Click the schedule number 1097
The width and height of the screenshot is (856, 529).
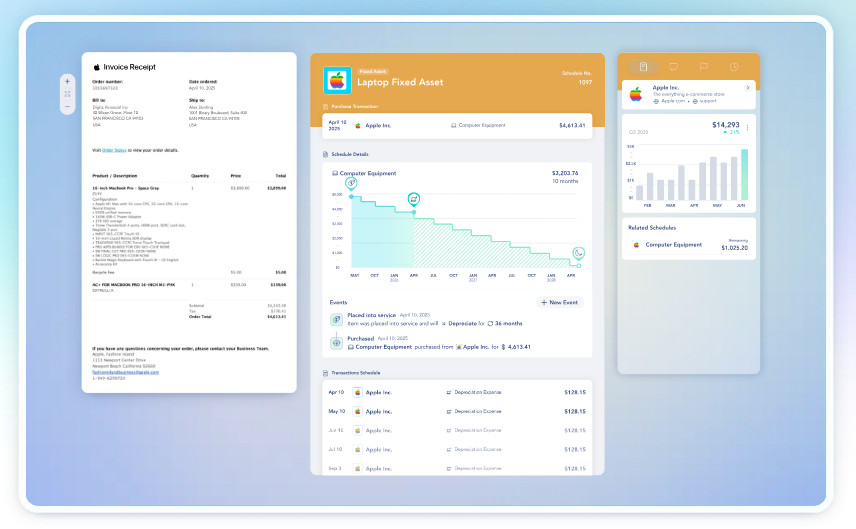(585, 82)
